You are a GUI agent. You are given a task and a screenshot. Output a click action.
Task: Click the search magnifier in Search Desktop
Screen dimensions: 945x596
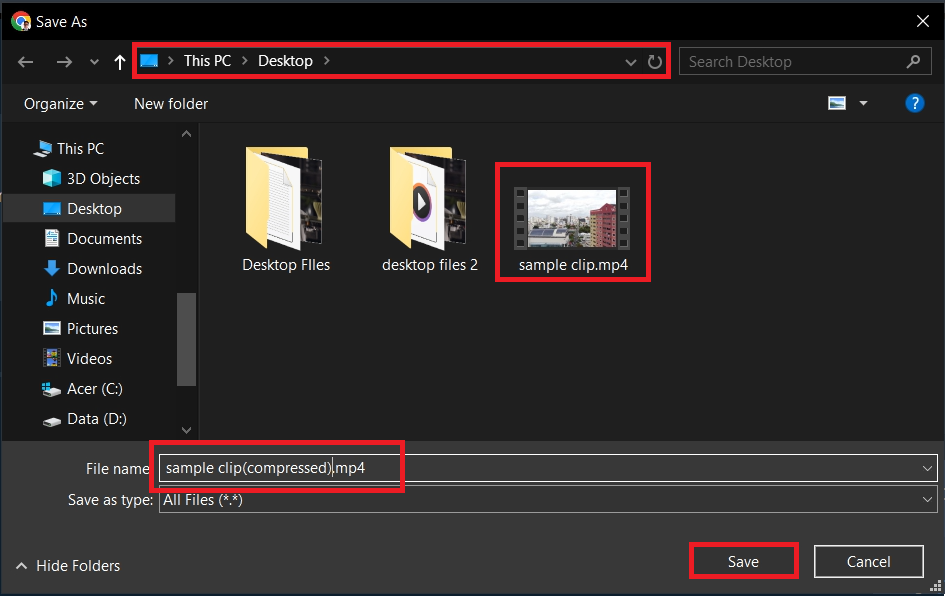pyautogui.click(x=913, y=61)
